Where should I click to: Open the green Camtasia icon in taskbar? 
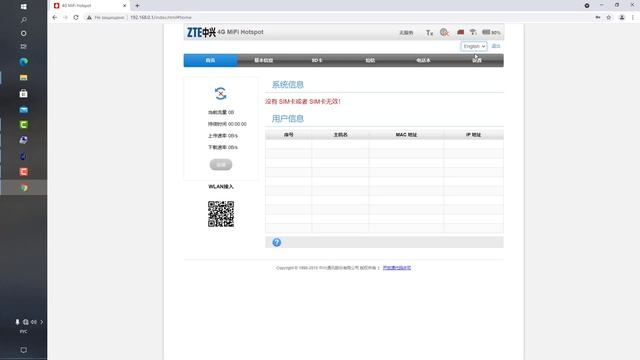[x=24, y=125]
